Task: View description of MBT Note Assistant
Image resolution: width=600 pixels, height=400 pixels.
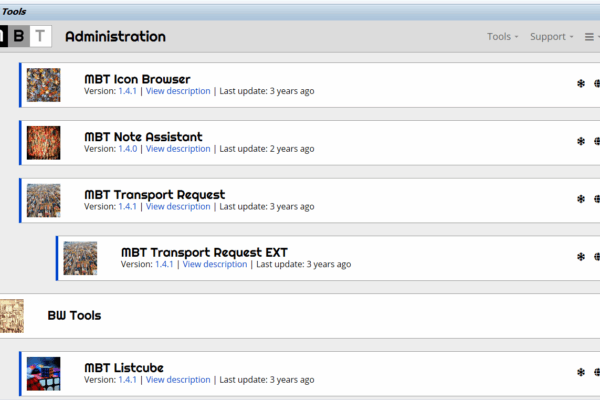Action: pyautogui.click(x=178, y=149)
